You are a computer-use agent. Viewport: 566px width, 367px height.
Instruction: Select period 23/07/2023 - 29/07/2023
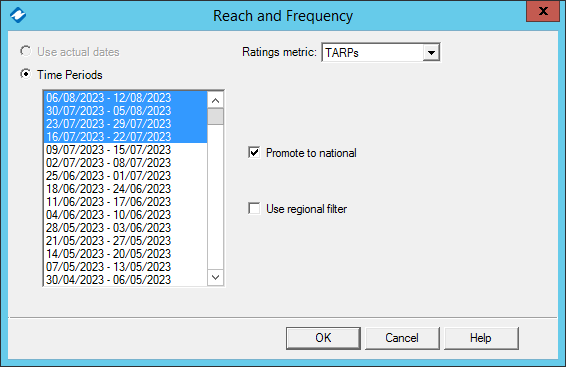tap(126, 124)
